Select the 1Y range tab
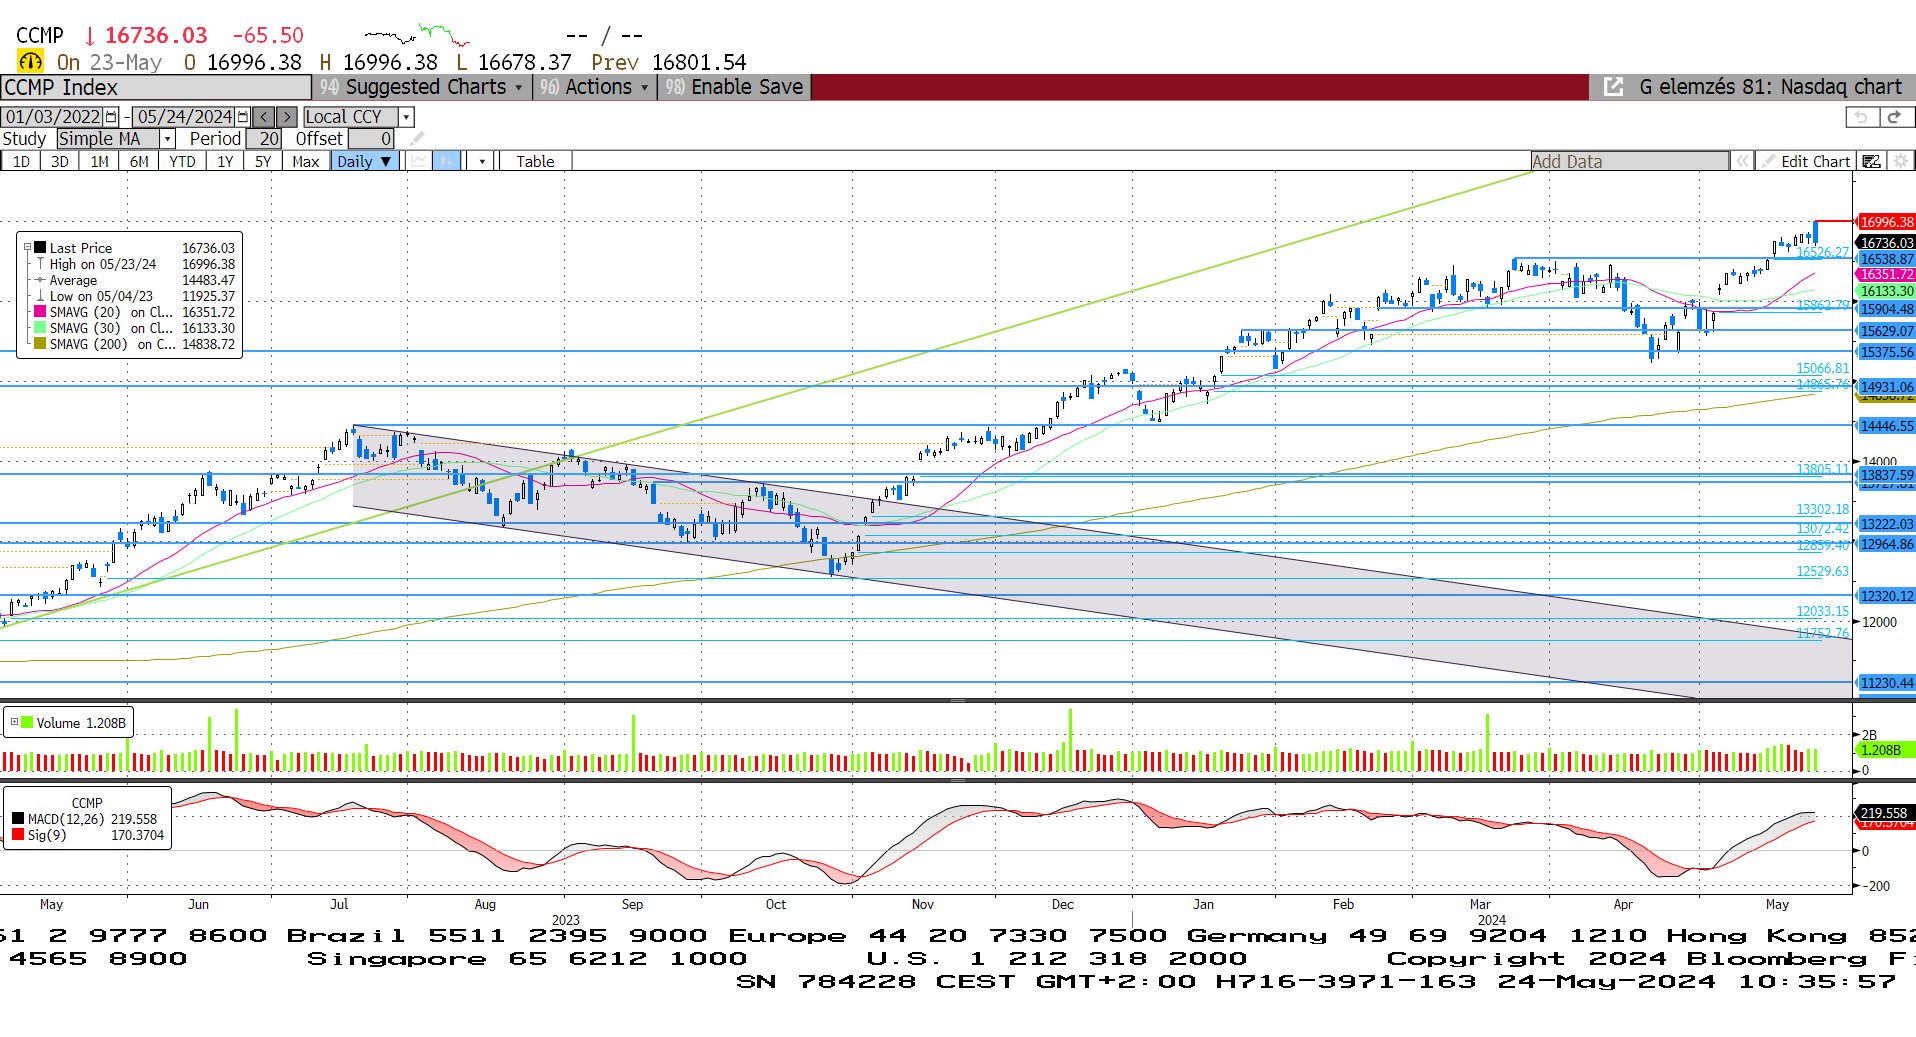The height and width of the screenshot is (1037, 1916). click(225, 161)
